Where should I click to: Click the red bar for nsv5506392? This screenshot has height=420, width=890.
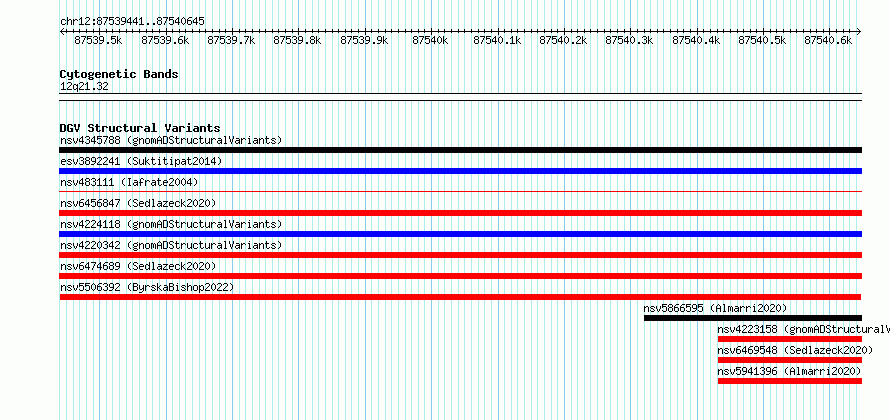click(x=460, y=297)
